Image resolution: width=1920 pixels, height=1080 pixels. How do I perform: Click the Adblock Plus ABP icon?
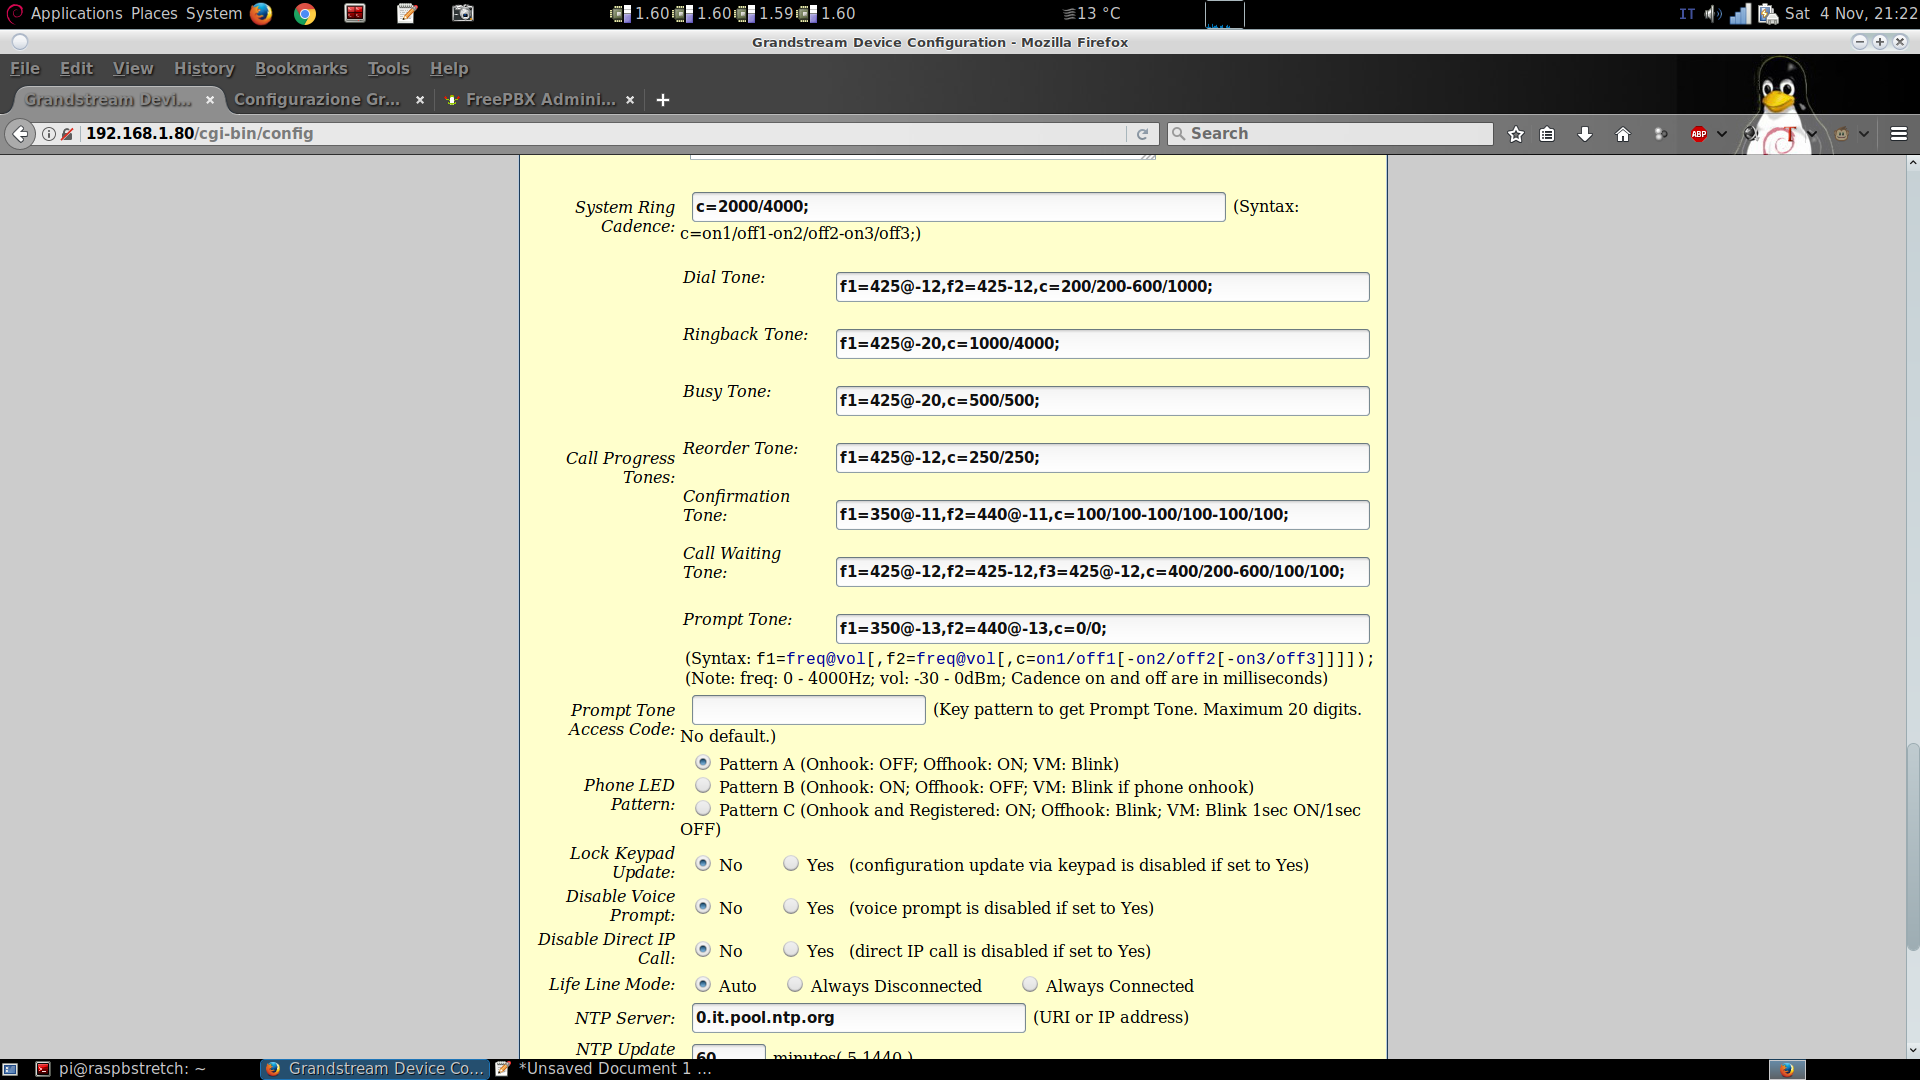tap(1699, 134)
